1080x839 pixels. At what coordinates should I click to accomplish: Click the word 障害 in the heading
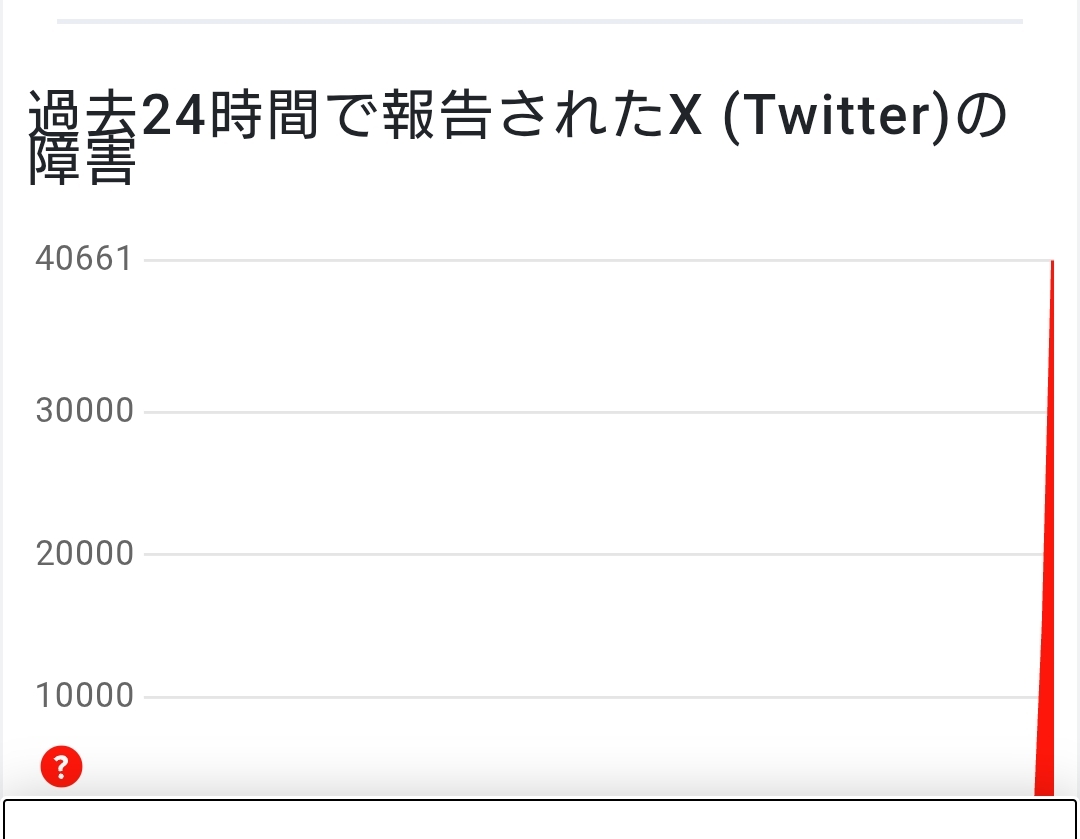coord(81,163)
